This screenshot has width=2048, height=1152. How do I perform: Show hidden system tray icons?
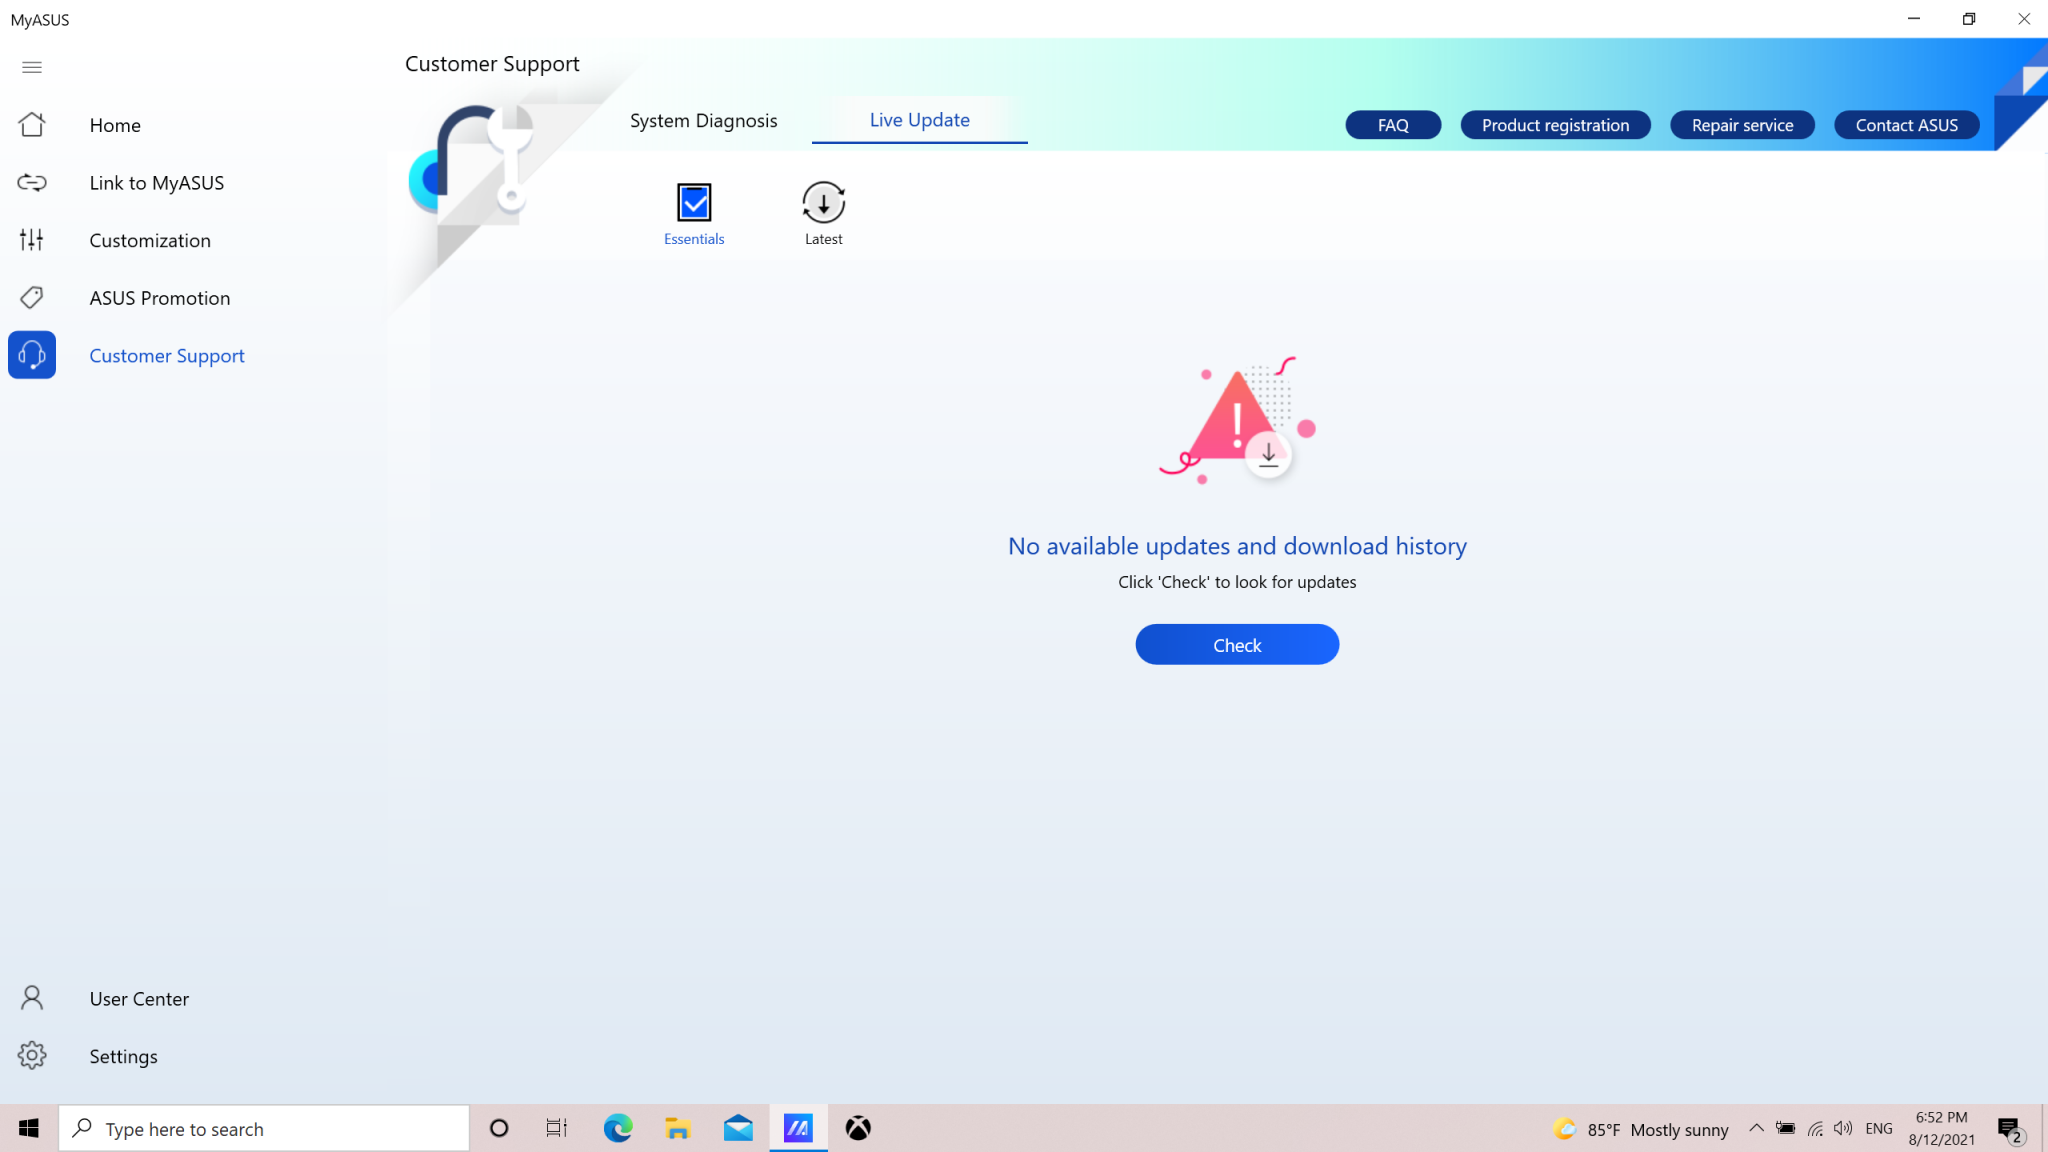click(x=1756, y=1128)
